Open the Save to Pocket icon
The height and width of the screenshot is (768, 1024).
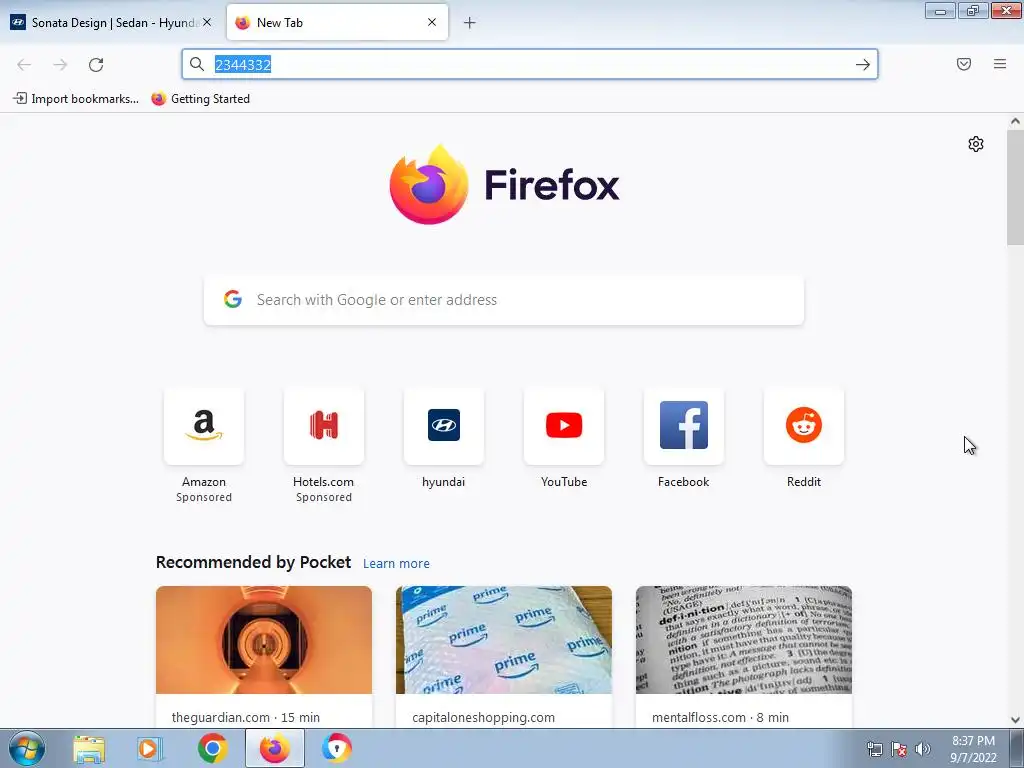coord(964,64)
